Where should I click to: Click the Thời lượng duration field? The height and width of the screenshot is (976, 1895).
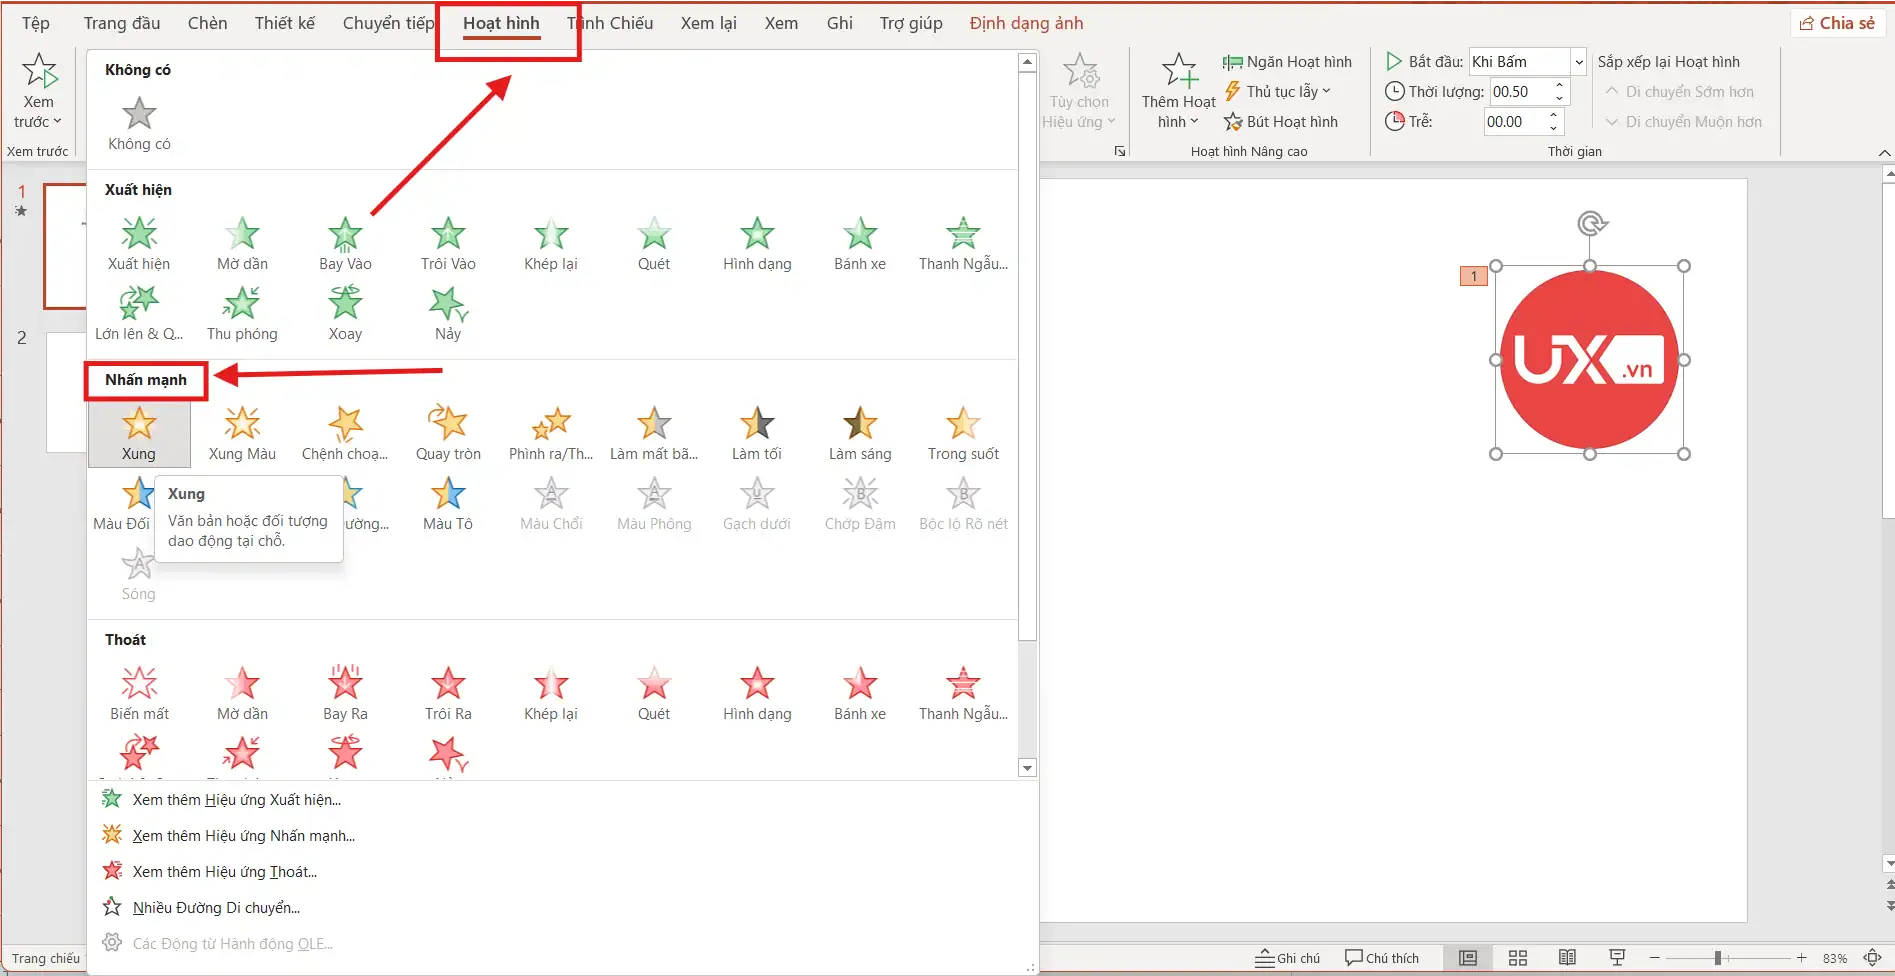point(1520,92)
